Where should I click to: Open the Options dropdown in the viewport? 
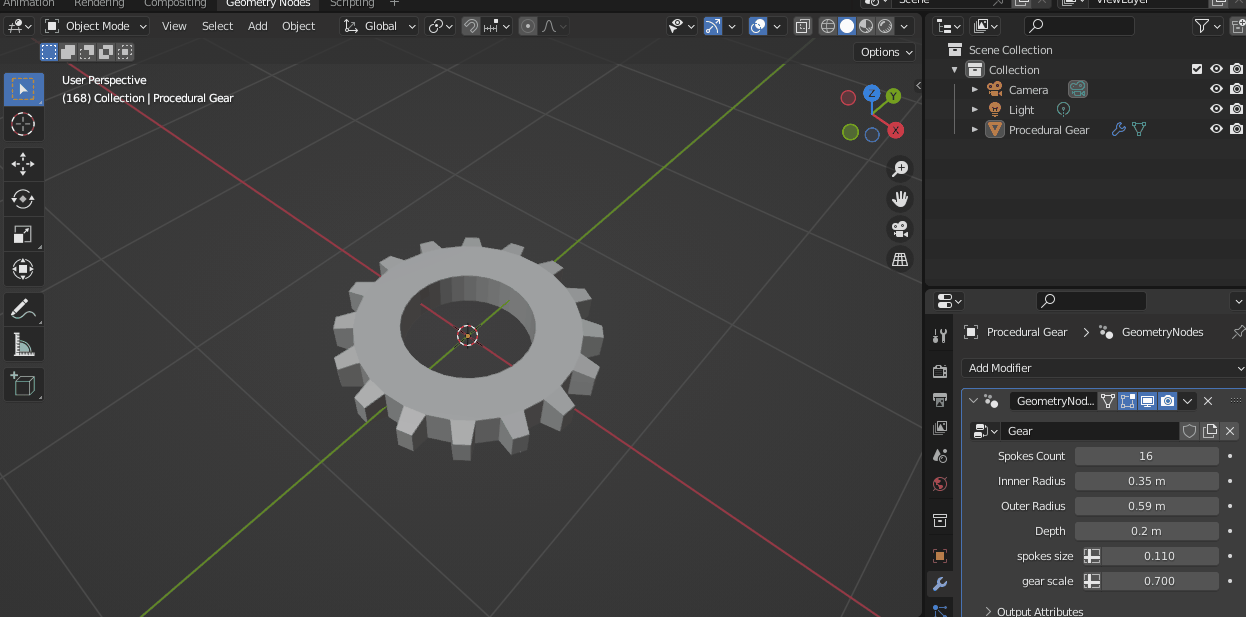[x=886, y=52]
